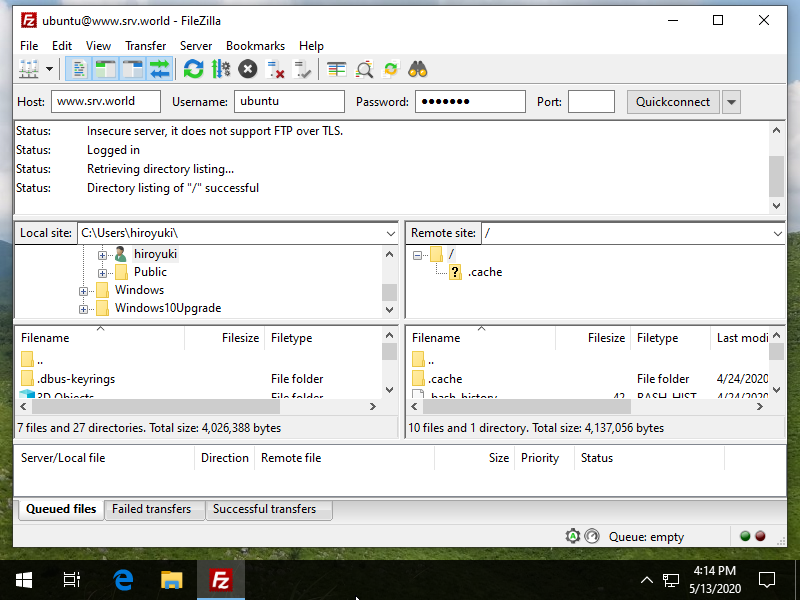Open the Bookmarks menu
Viewport: 800px width, 600px height.
255,46
